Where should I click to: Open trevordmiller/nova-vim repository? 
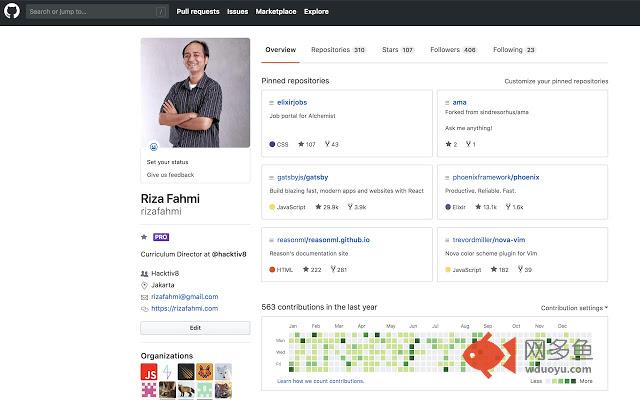click(x=489, y=240)
